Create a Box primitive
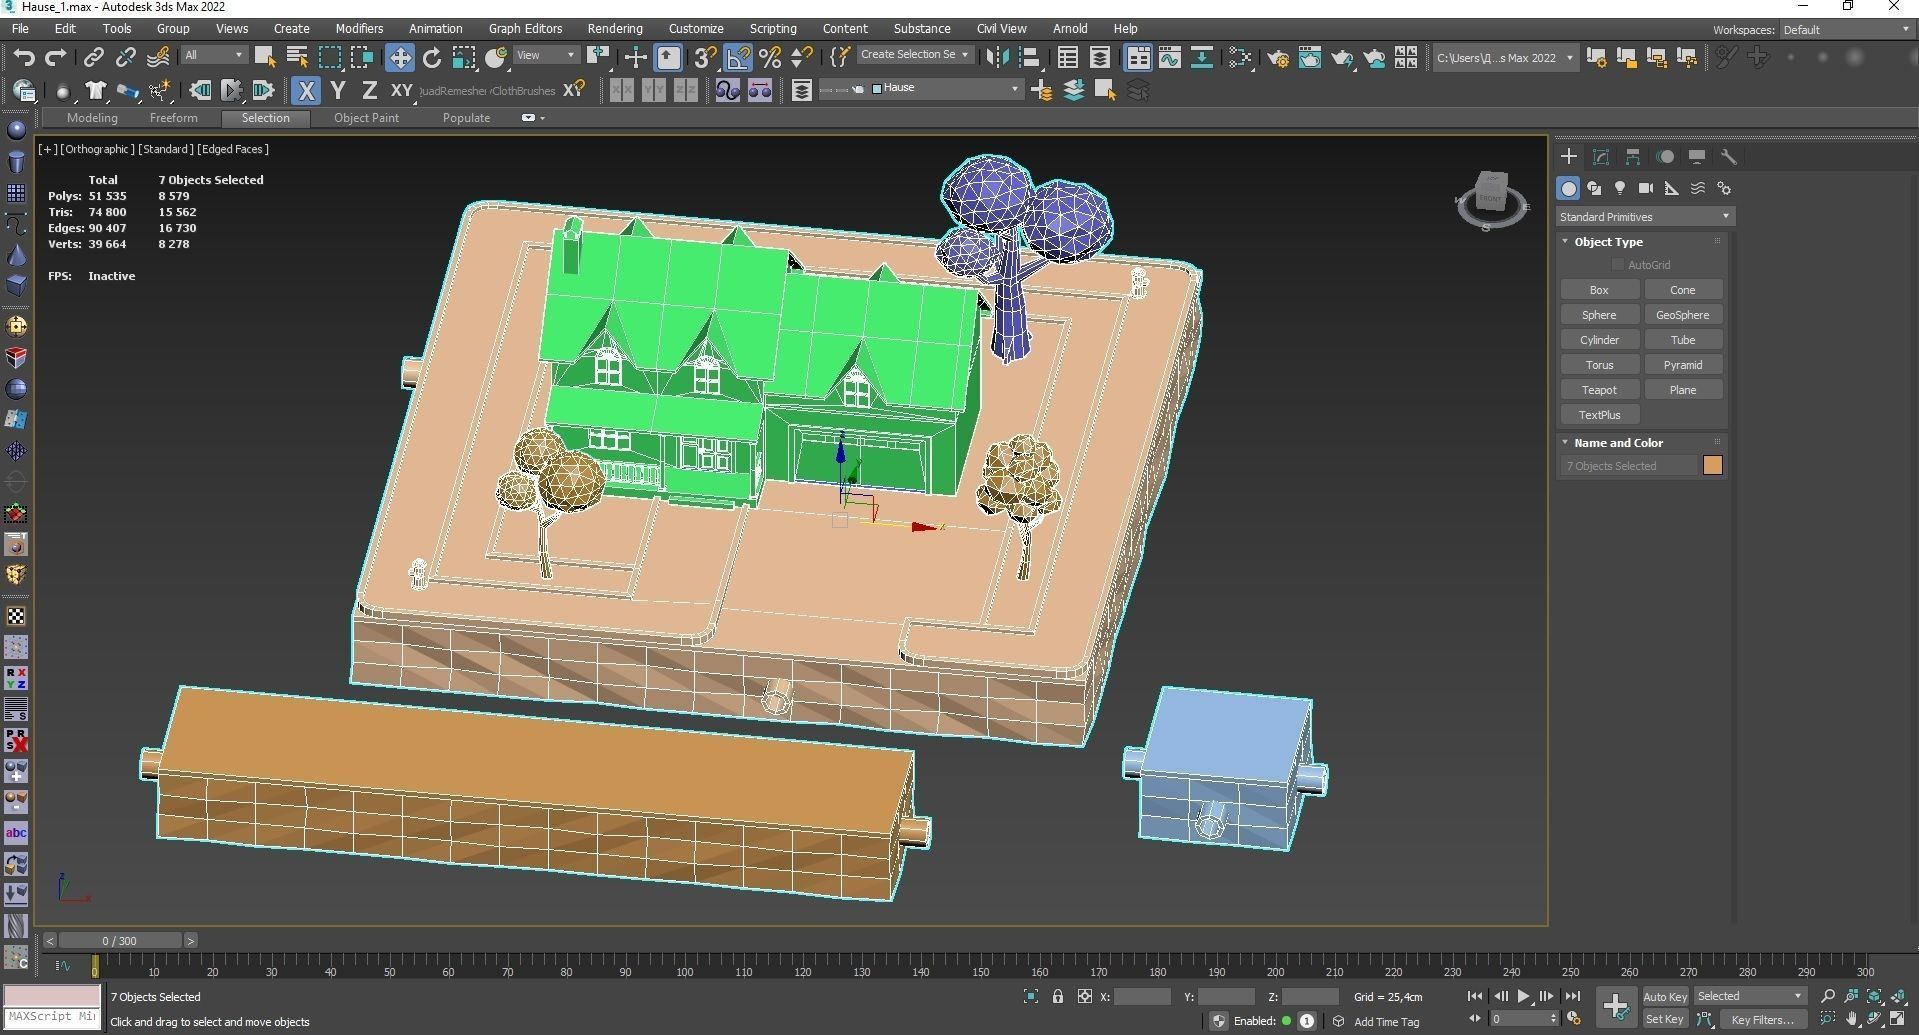Viewport: 1919px width, 1035px height. click(1599, 290)
